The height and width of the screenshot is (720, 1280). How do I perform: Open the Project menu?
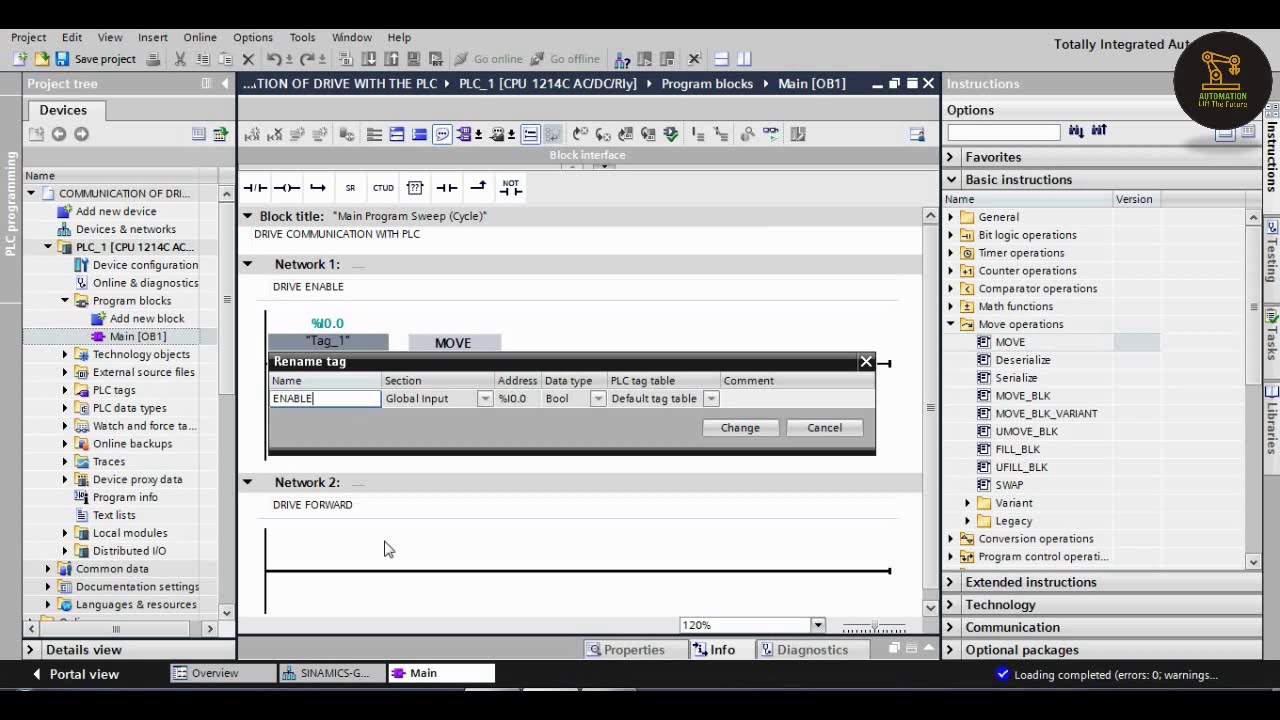click(29, 37)
